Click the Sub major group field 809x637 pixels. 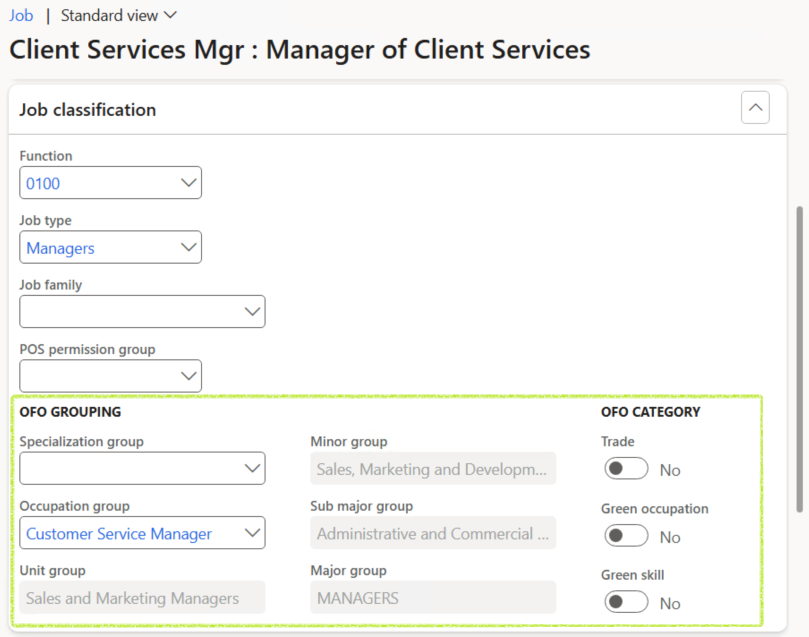433,533
